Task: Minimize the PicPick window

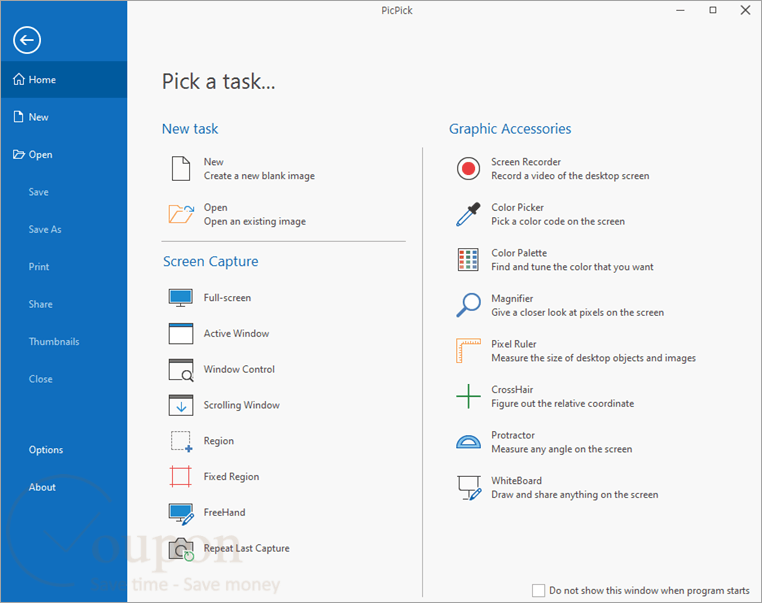Action: click(680, 10)
